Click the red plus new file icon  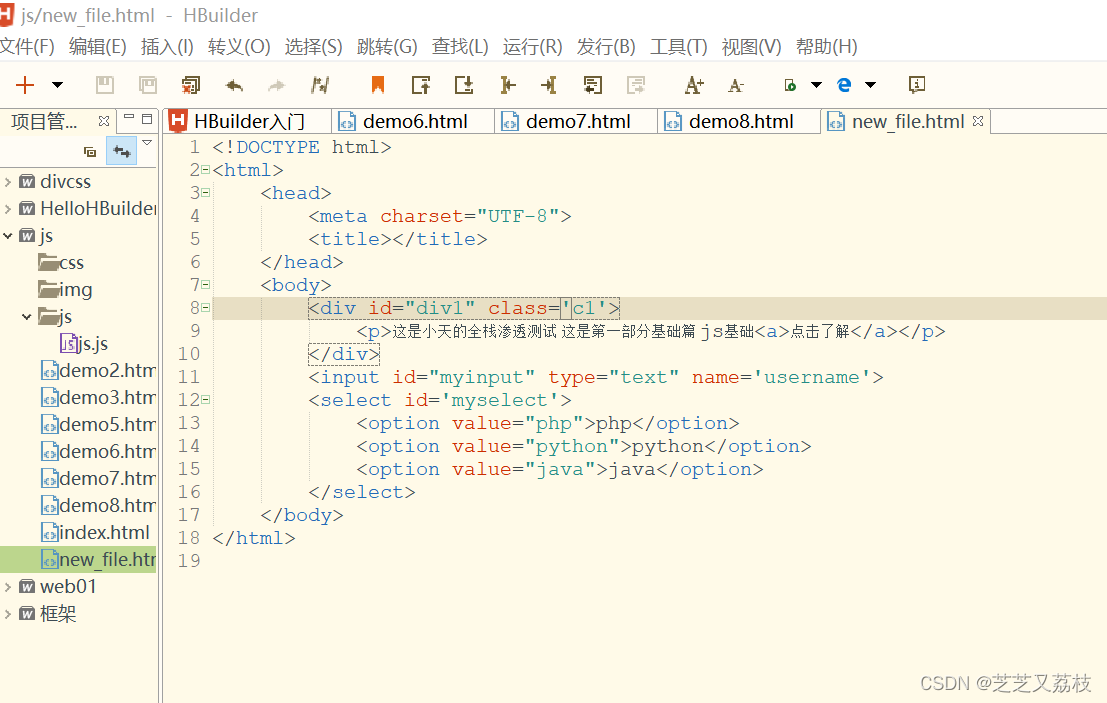25,85
